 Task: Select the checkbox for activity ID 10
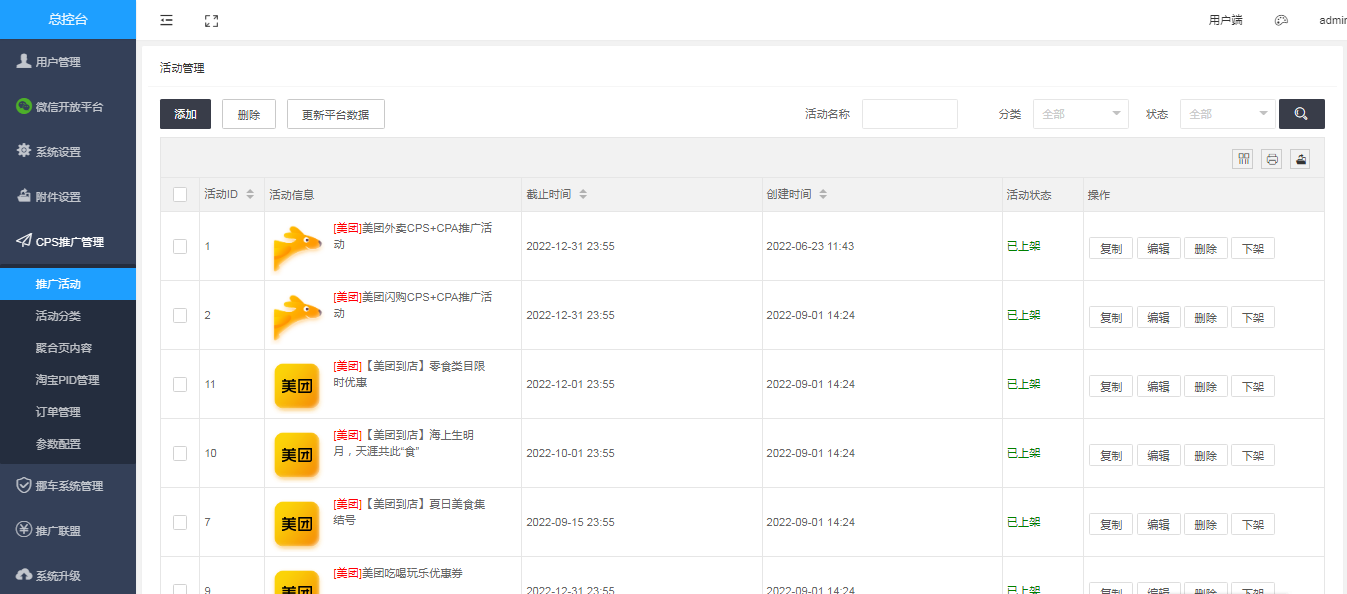pos(180,453)
